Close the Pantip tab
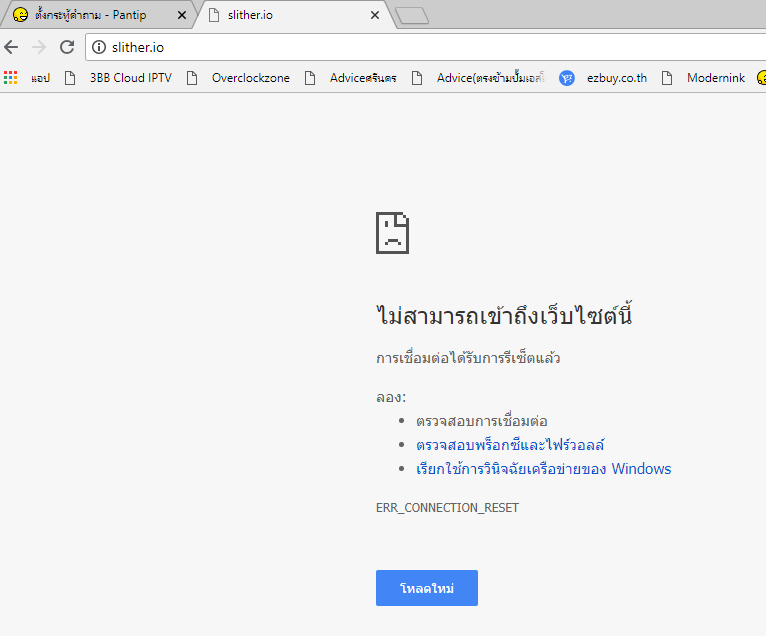The width and height of the screenshot is (766, 636). 182,15
